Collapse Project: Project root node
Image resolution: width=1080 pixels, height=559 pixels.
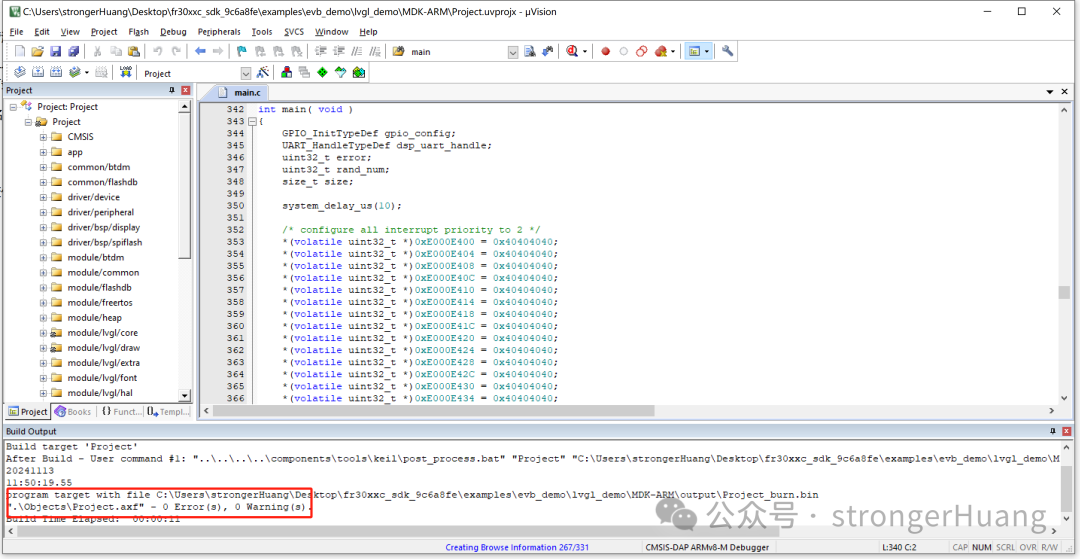point(13,107)
